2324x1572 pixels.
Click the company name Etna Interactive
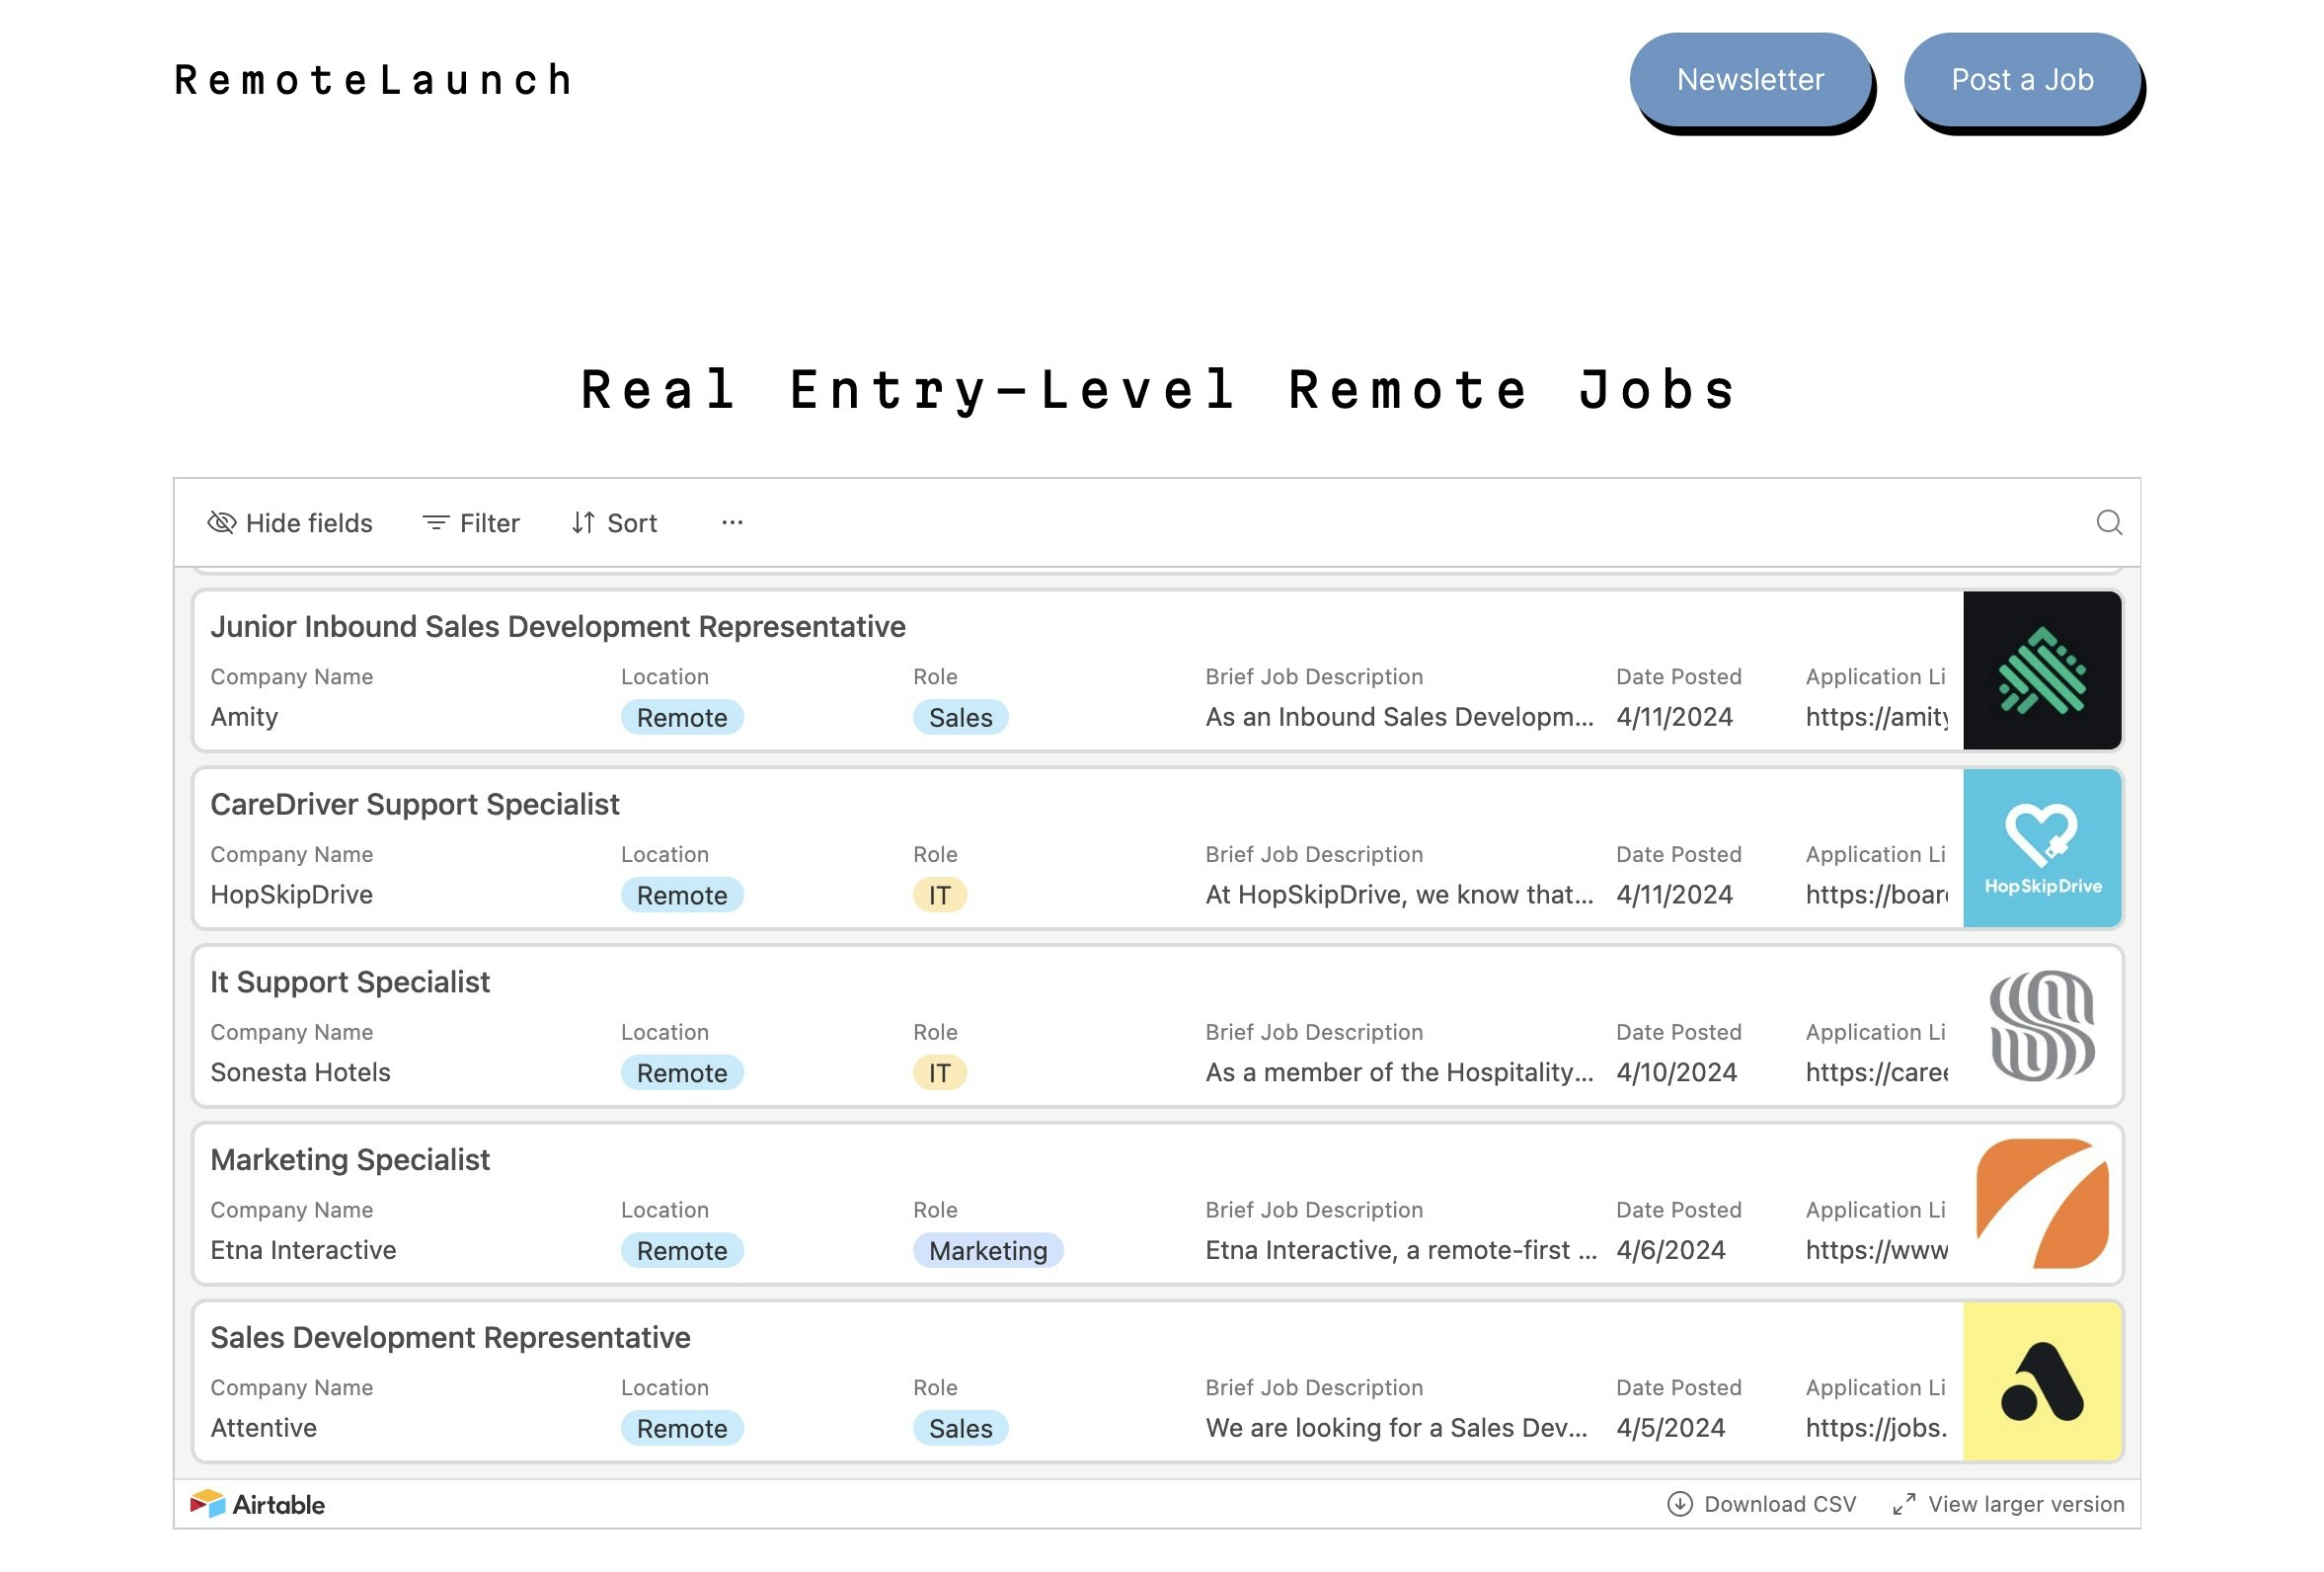(303, 1250)
